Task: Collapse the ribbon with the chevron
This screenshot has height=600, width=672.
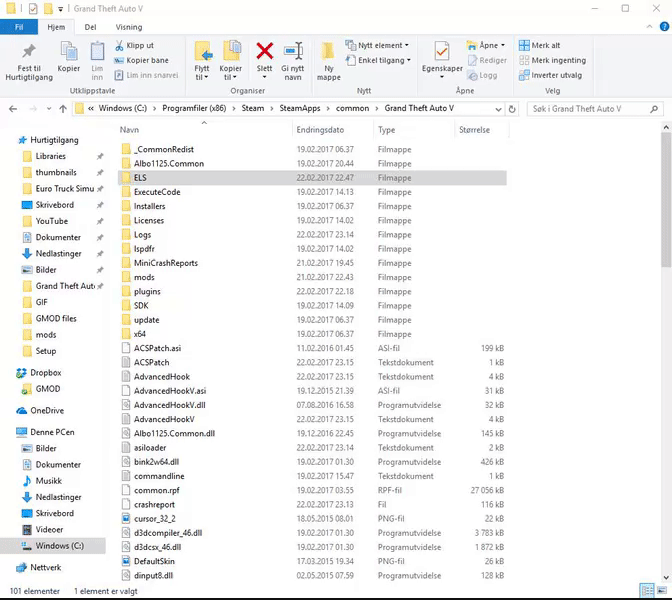Action: (x=649, y=27)
